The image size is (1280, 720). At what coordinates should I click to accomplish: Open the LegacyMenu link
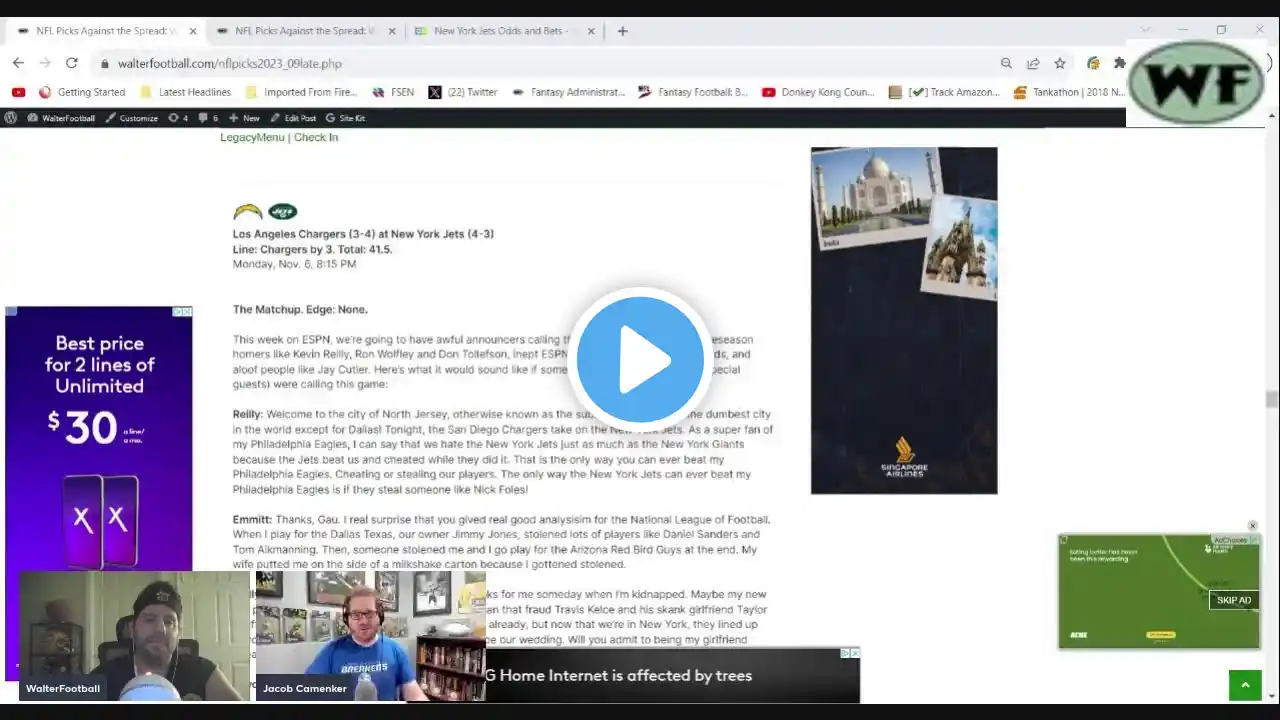[x=252, y=137]
